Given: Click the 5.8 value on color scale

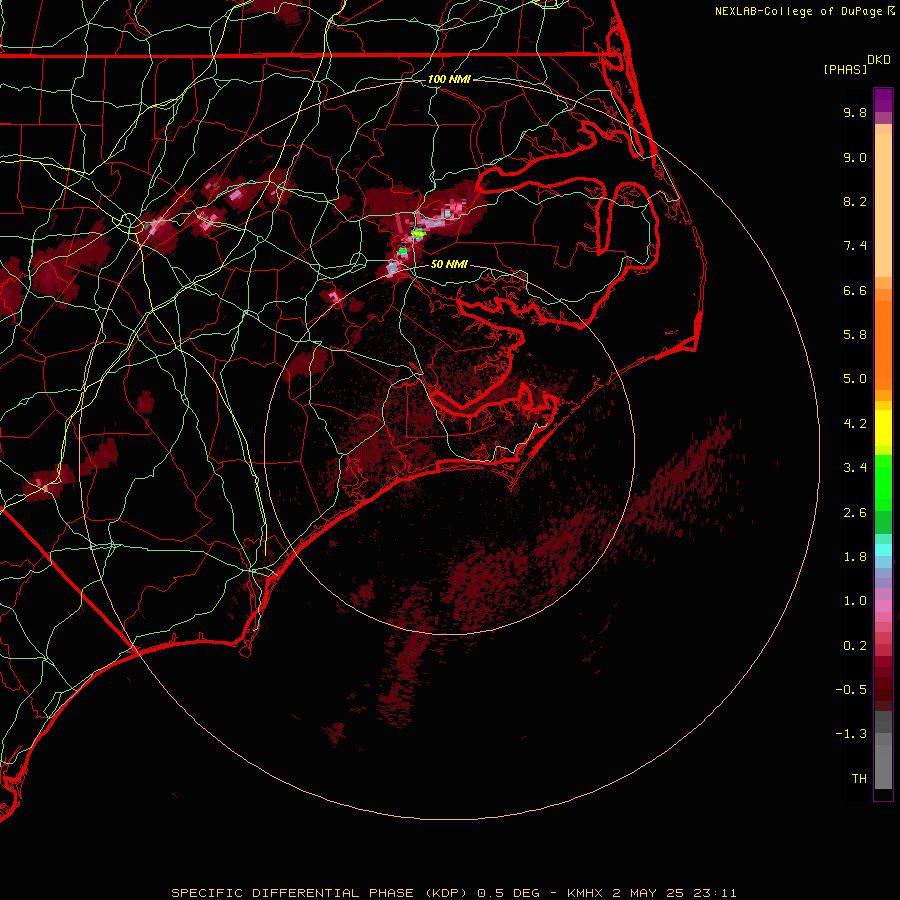Looking at the screenshot, I should click(855, 335).
